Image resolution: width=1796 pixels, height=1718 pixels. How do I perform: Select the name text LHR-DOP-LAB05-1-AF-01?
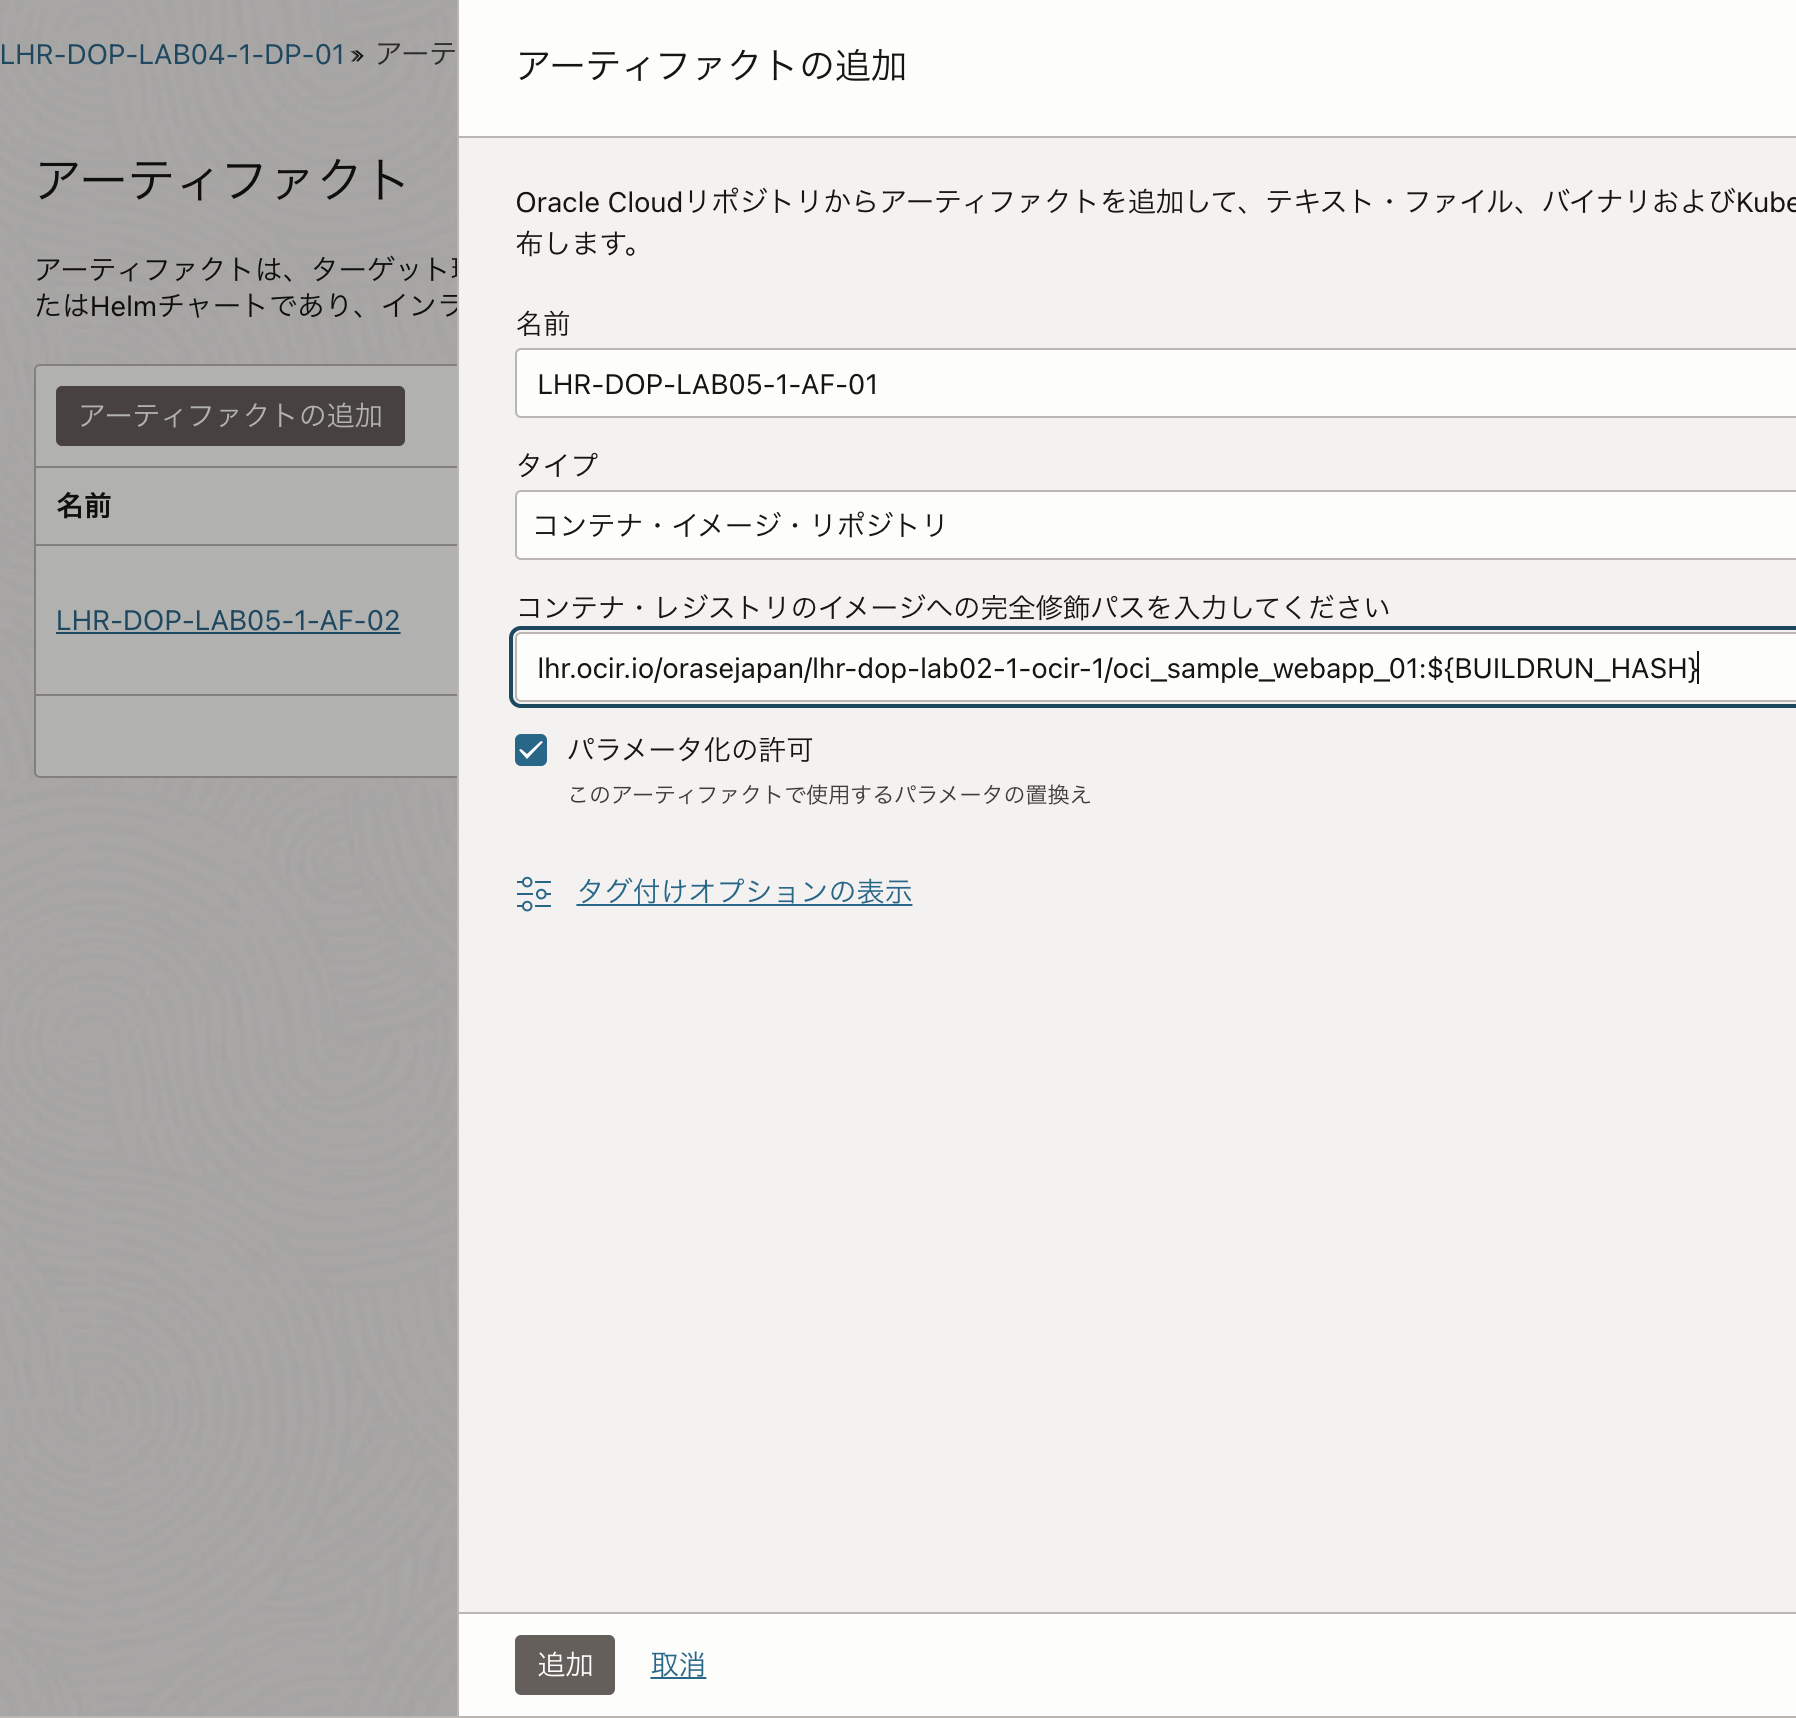(x=706, y=383)
